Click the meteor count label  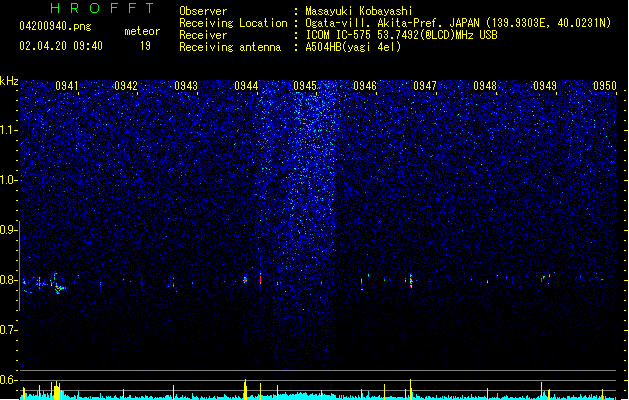(x=142, y=31)
